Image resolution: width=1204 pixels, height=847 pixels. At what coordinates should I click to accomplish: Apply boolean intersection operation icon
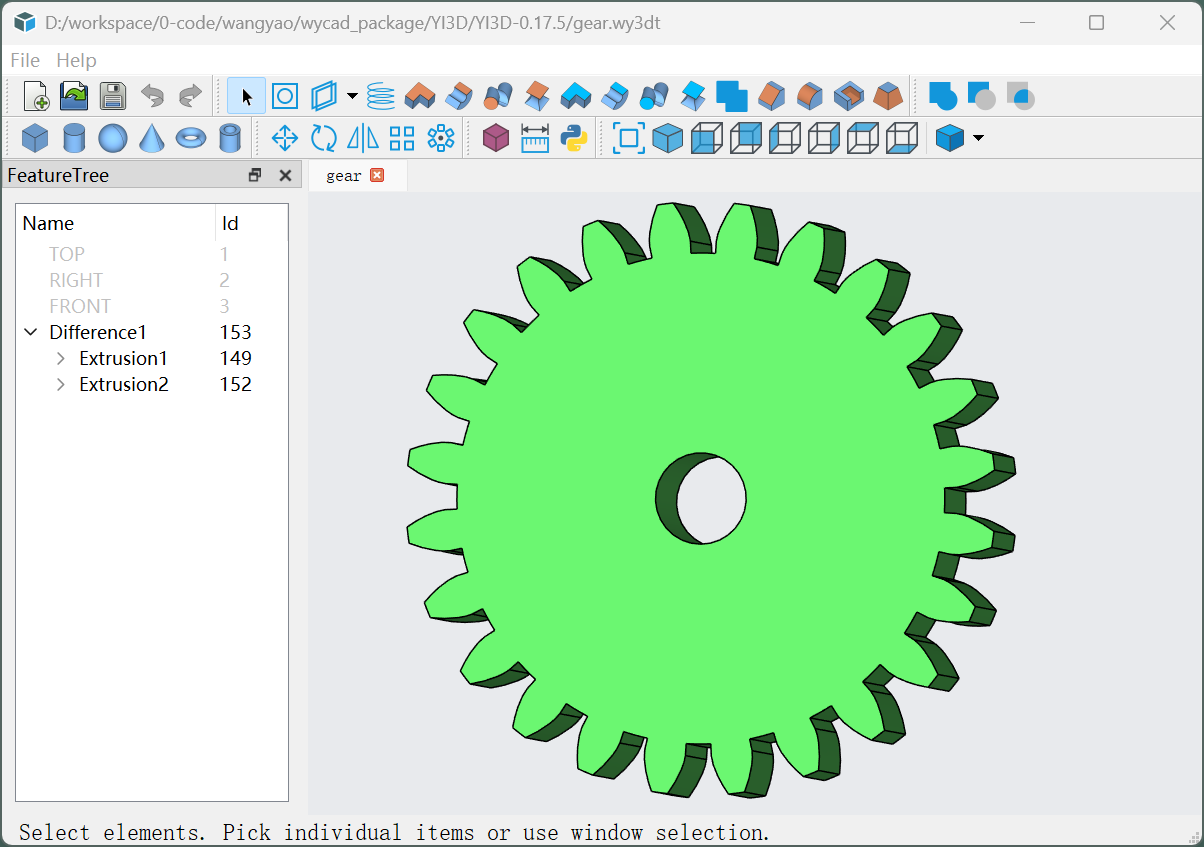(1020, 96)
